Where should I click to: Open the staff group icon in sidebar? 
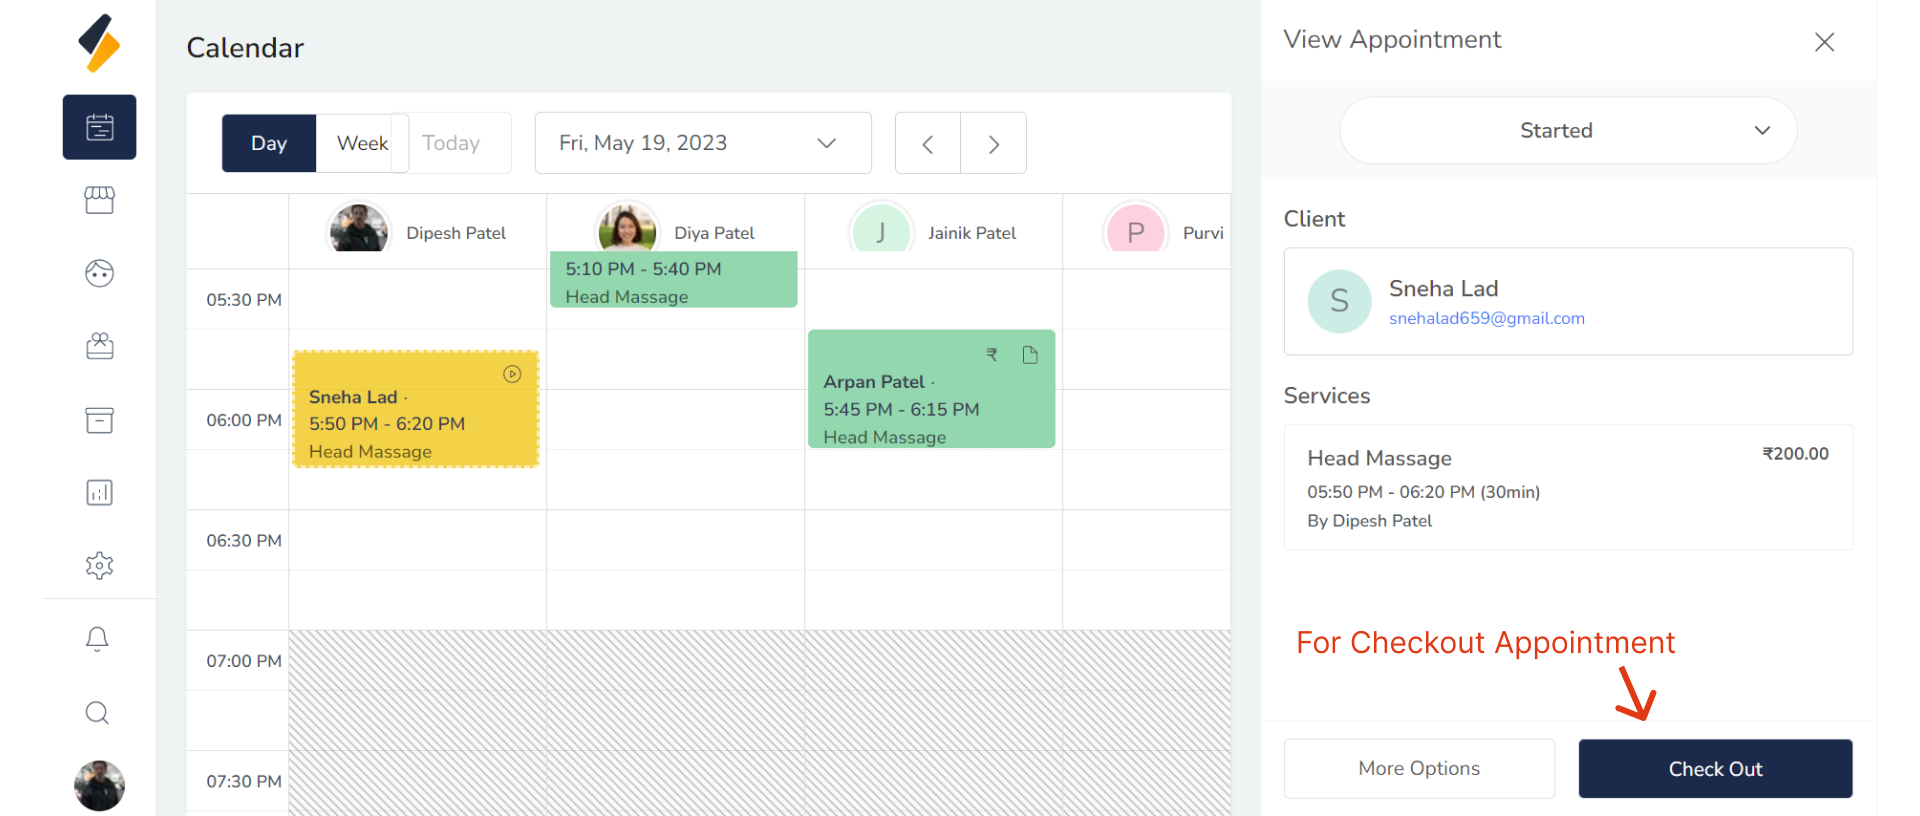(x=99, y=346)
